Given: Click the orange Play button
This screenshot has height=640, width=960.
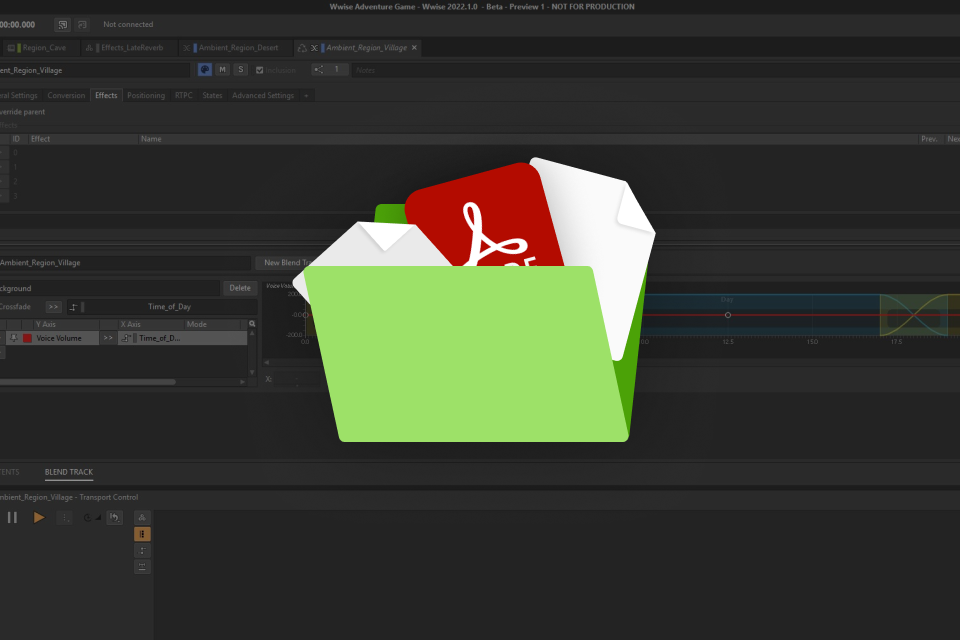Looking at the screenshot, I should [39, 518].
